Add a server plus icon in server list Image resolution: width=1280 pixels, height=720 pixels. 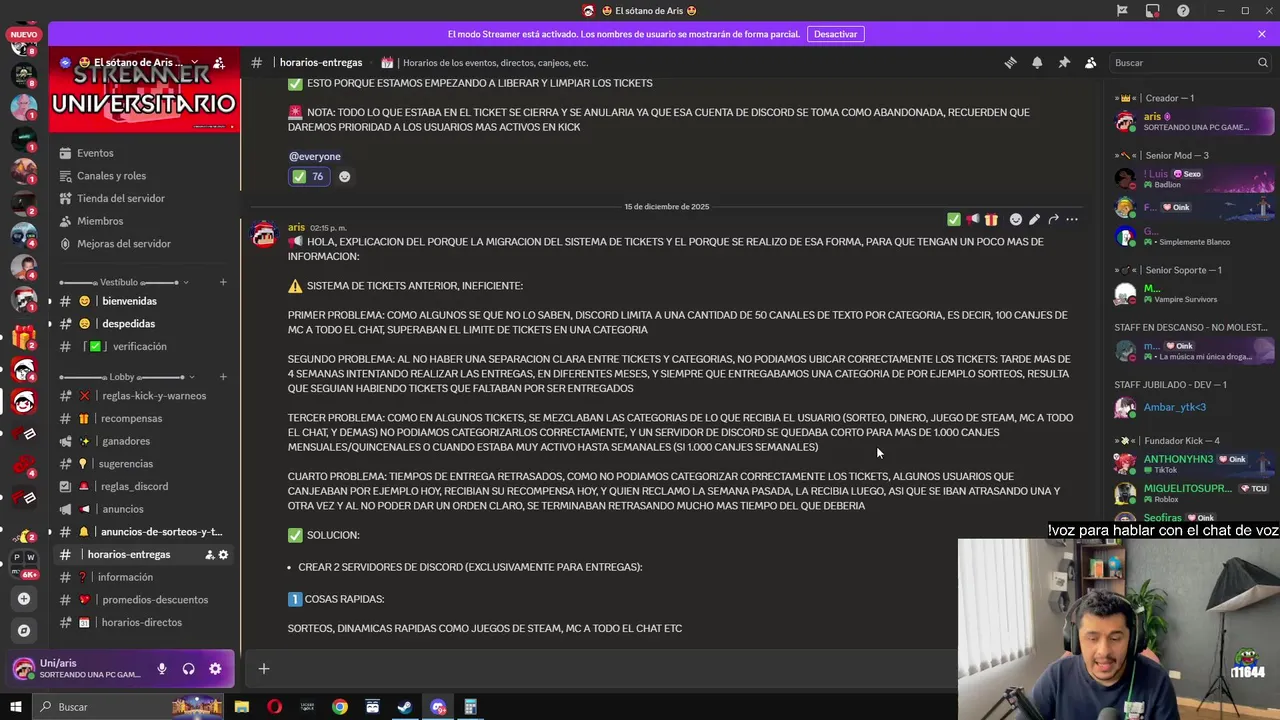[24, 599]
